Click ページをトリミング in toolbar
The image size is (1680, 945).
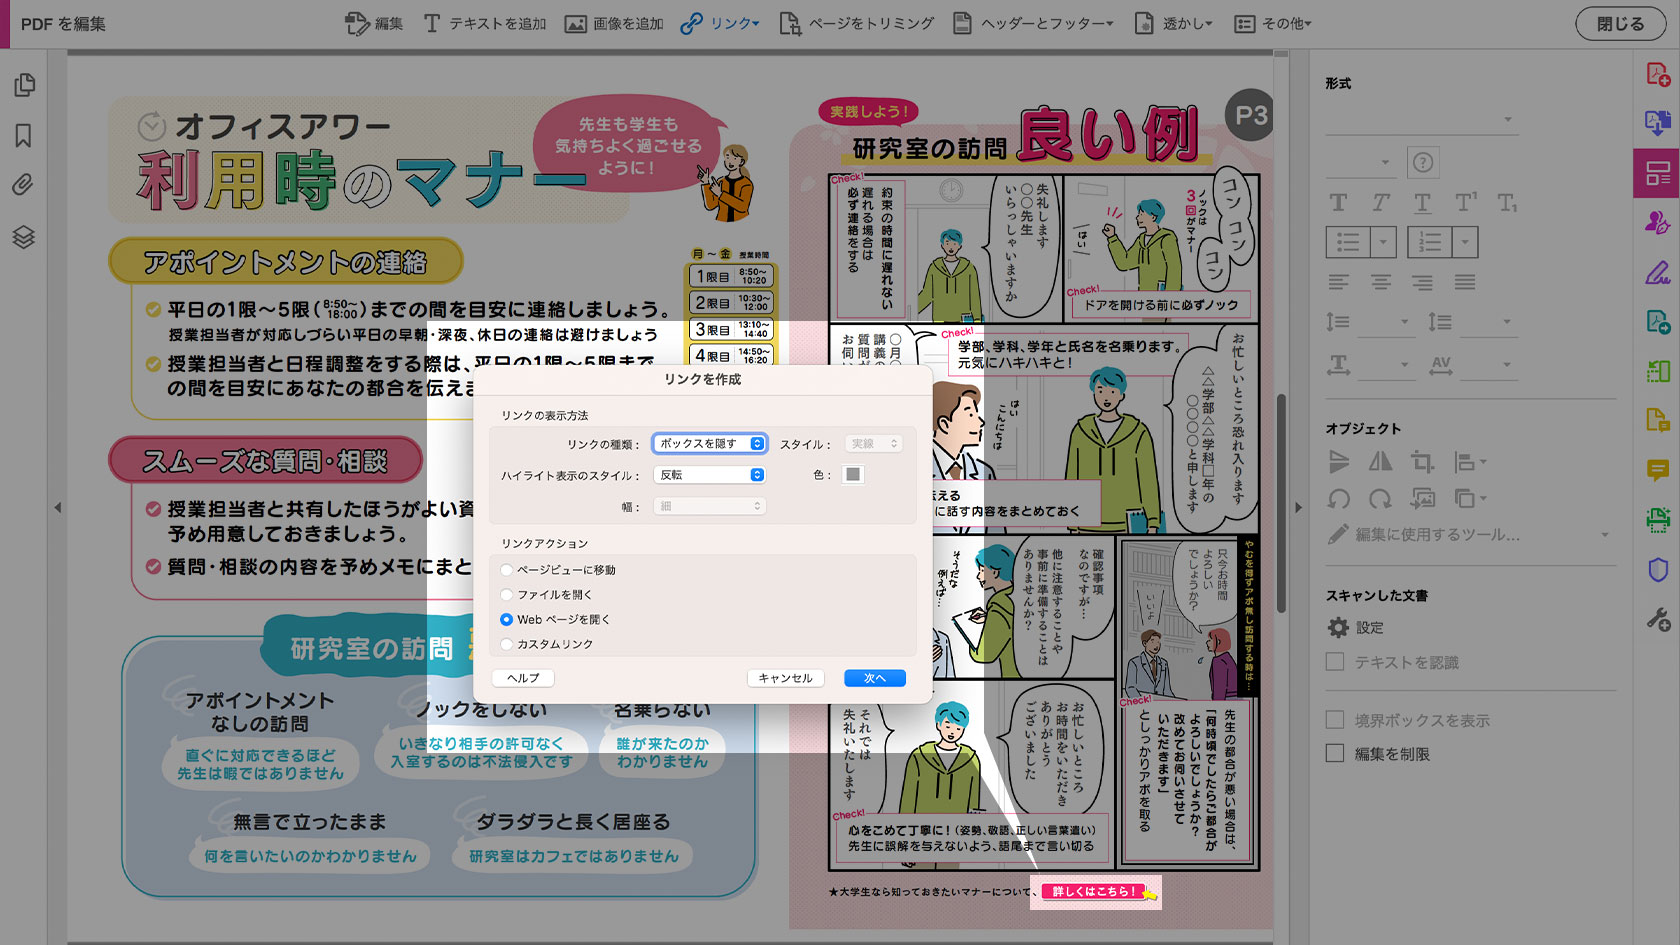click(x=857, y=23)
